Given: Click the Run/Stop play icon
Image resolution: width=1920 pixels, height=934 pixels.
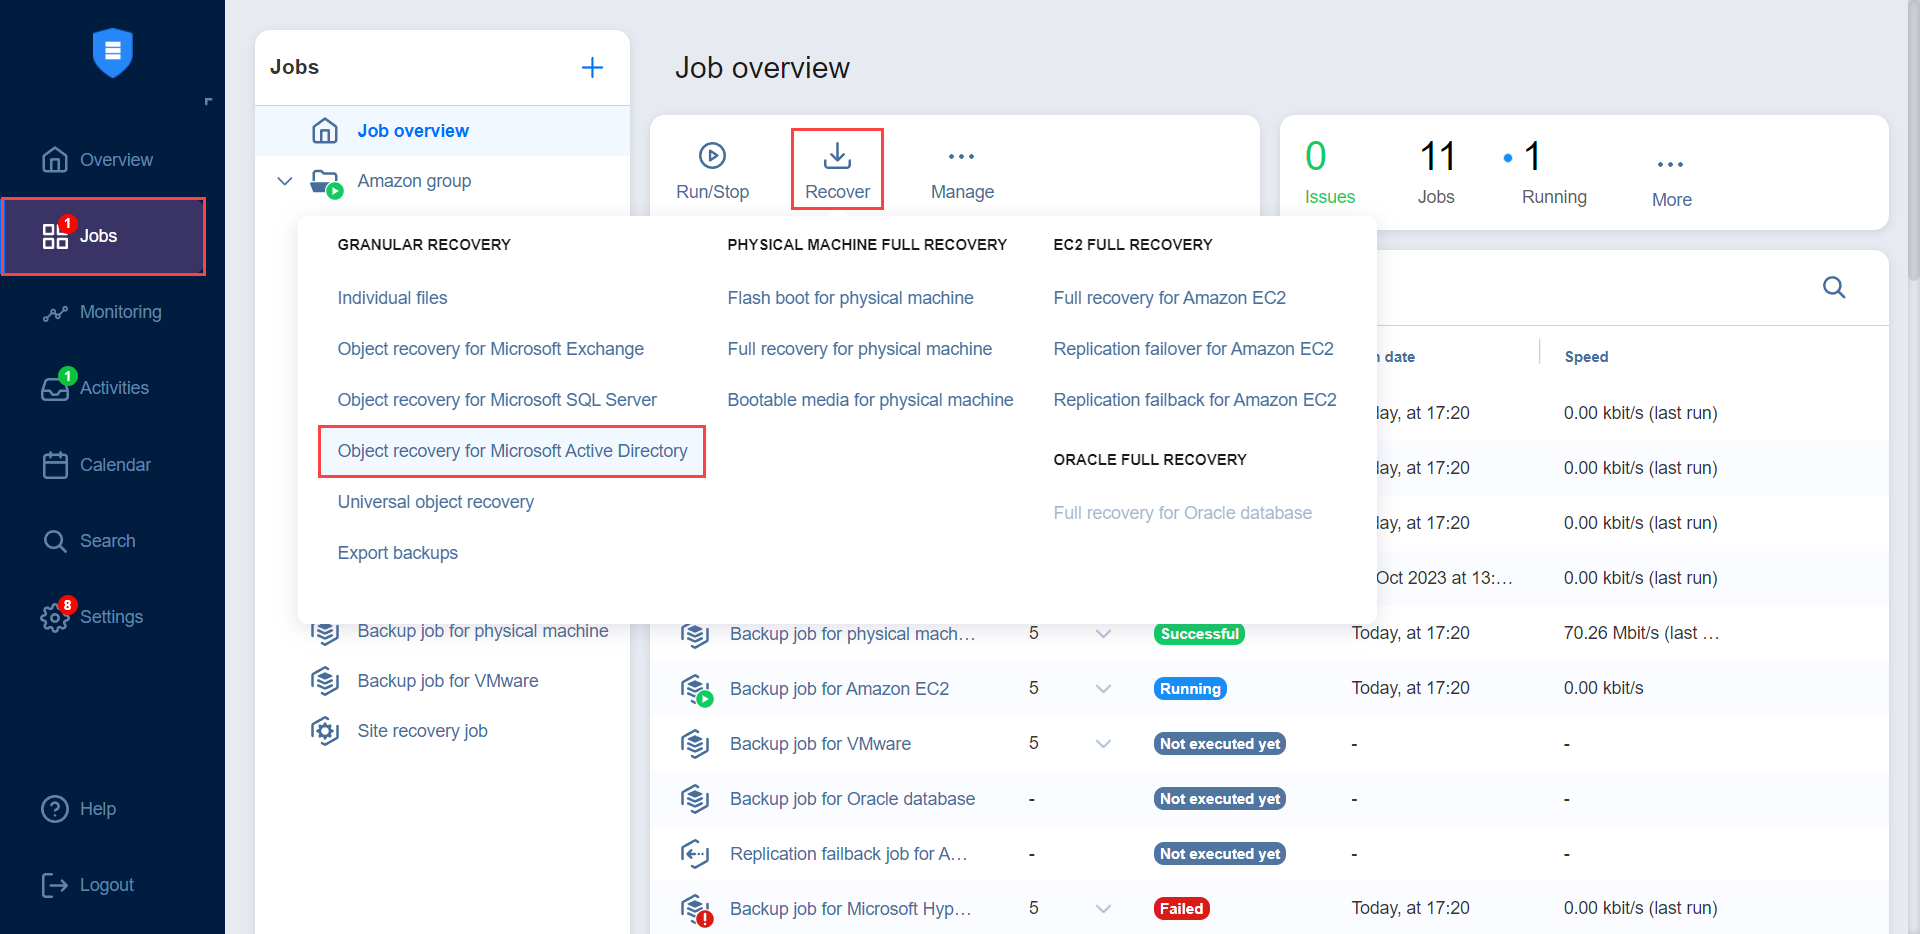Looking at the screenshot, I should click(x=712, y=155).
